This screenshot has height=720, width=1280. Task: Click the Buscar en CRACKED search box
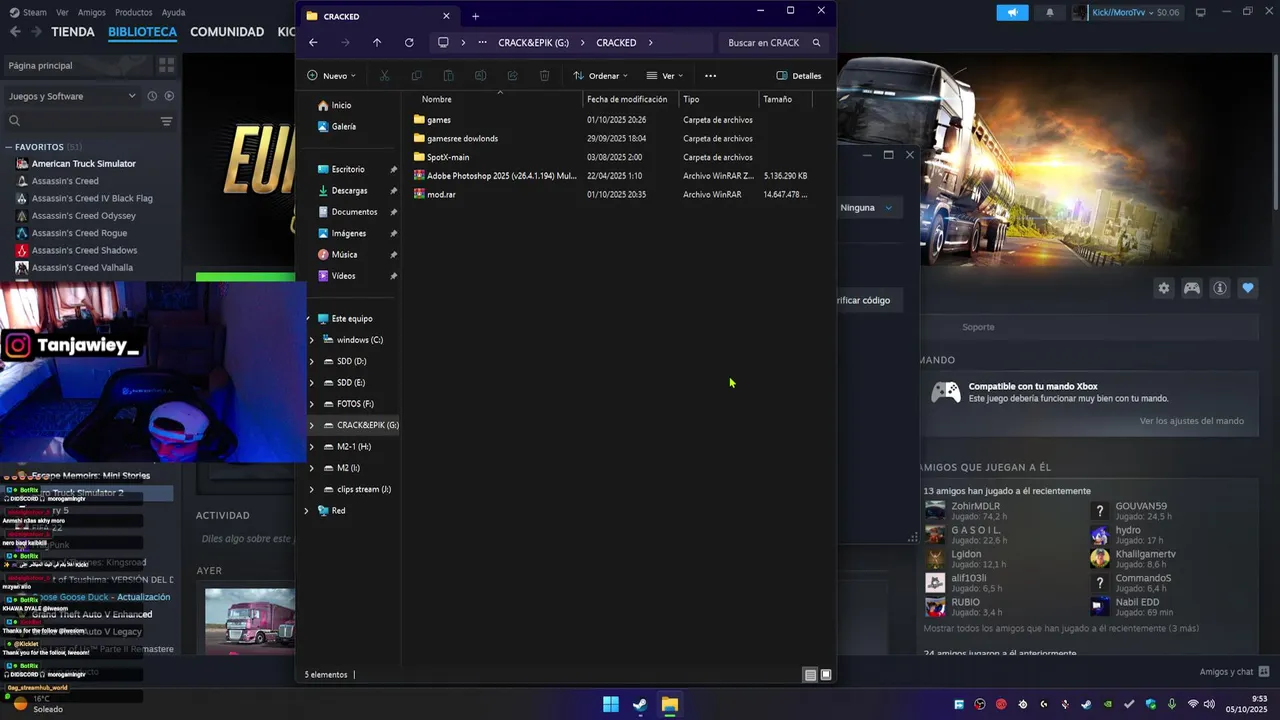[x=774, y=43]
